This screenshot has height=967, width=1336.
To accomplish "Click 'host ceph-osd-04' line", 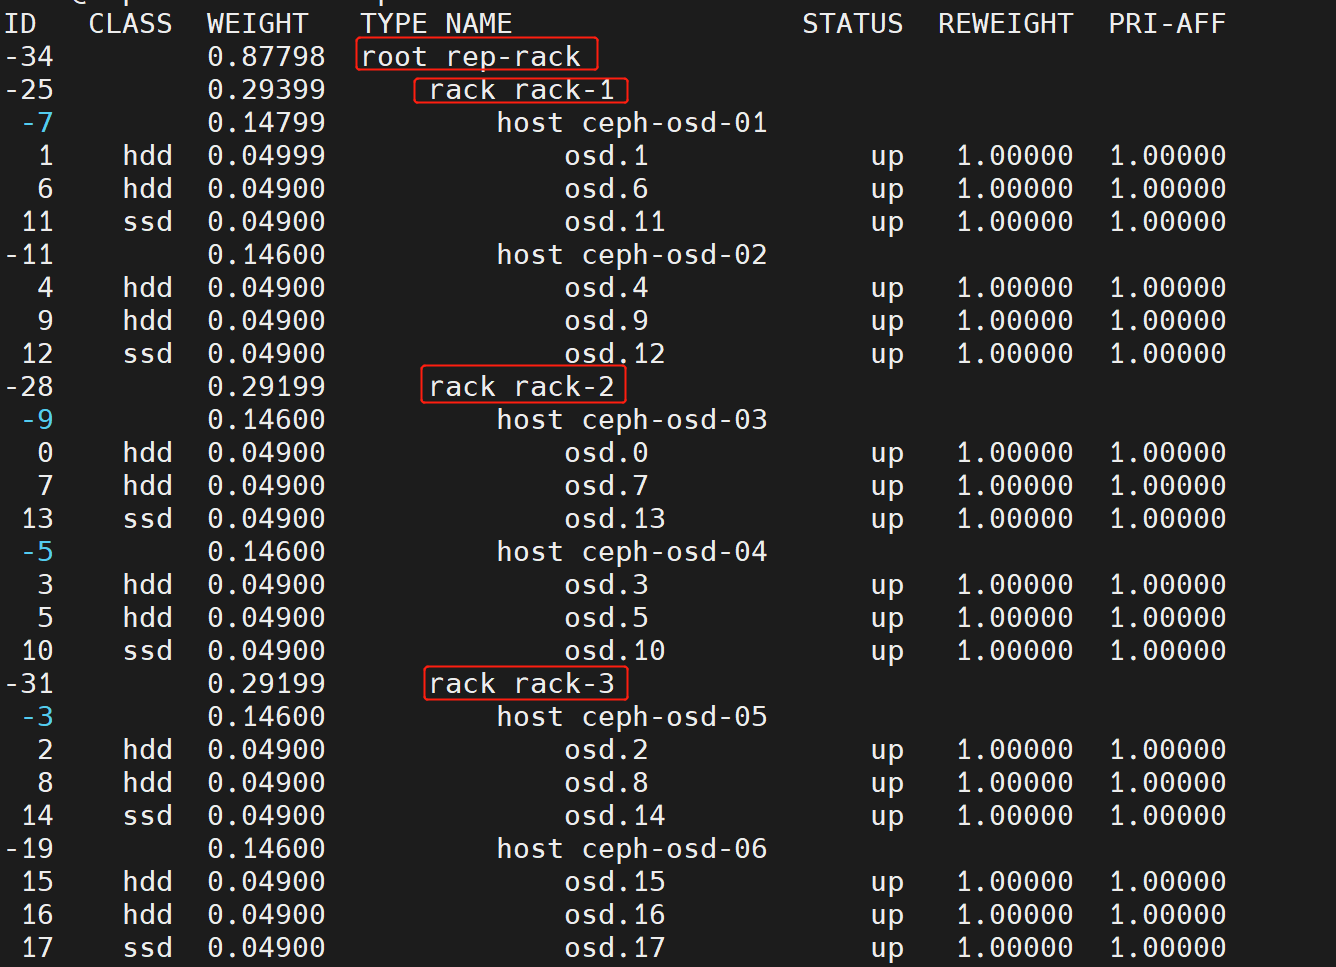I will click(x=632, y=552).
